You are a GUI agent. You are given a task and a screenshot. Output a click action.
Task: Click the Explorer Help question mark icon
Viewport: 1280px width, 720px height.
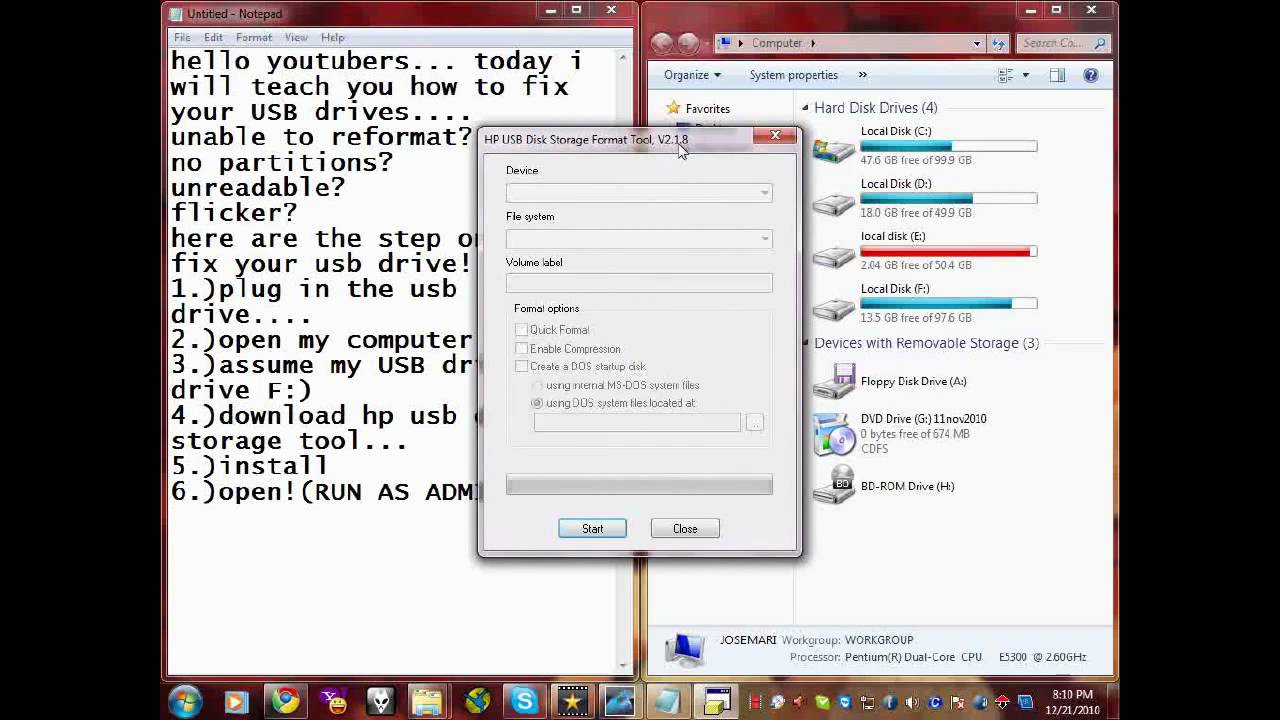(x=1091, y=75)
